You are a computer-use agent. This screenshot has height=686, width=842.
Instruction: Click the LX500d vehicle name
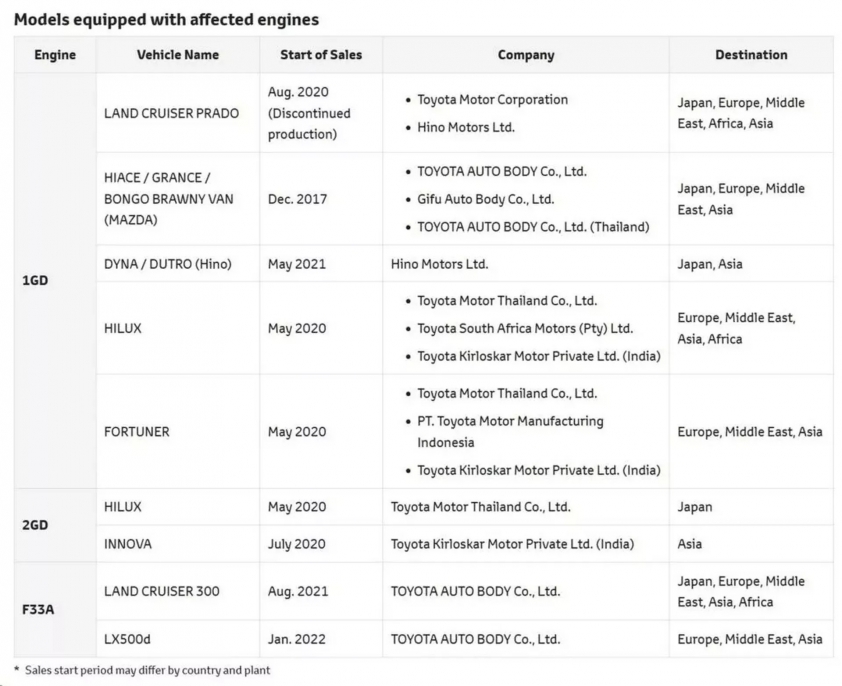point(127,639)
